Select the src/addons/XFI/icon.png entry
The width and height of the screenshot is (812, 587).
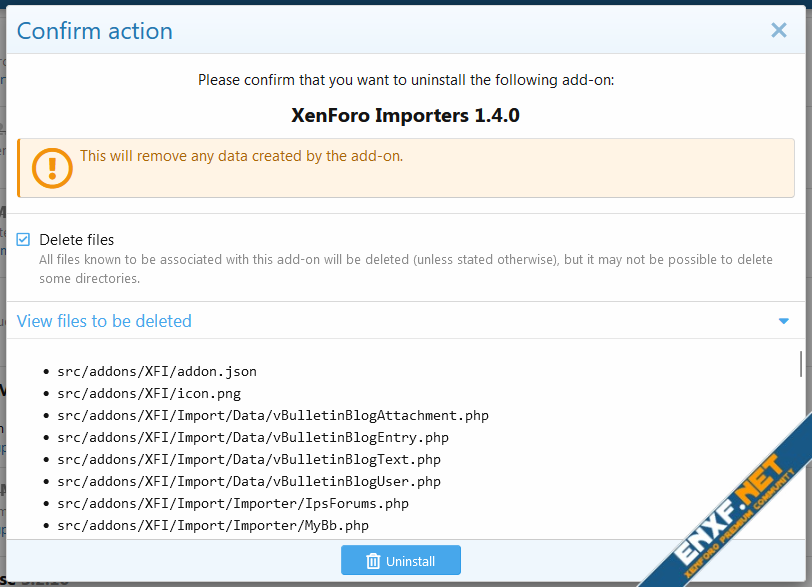[149, 393]
